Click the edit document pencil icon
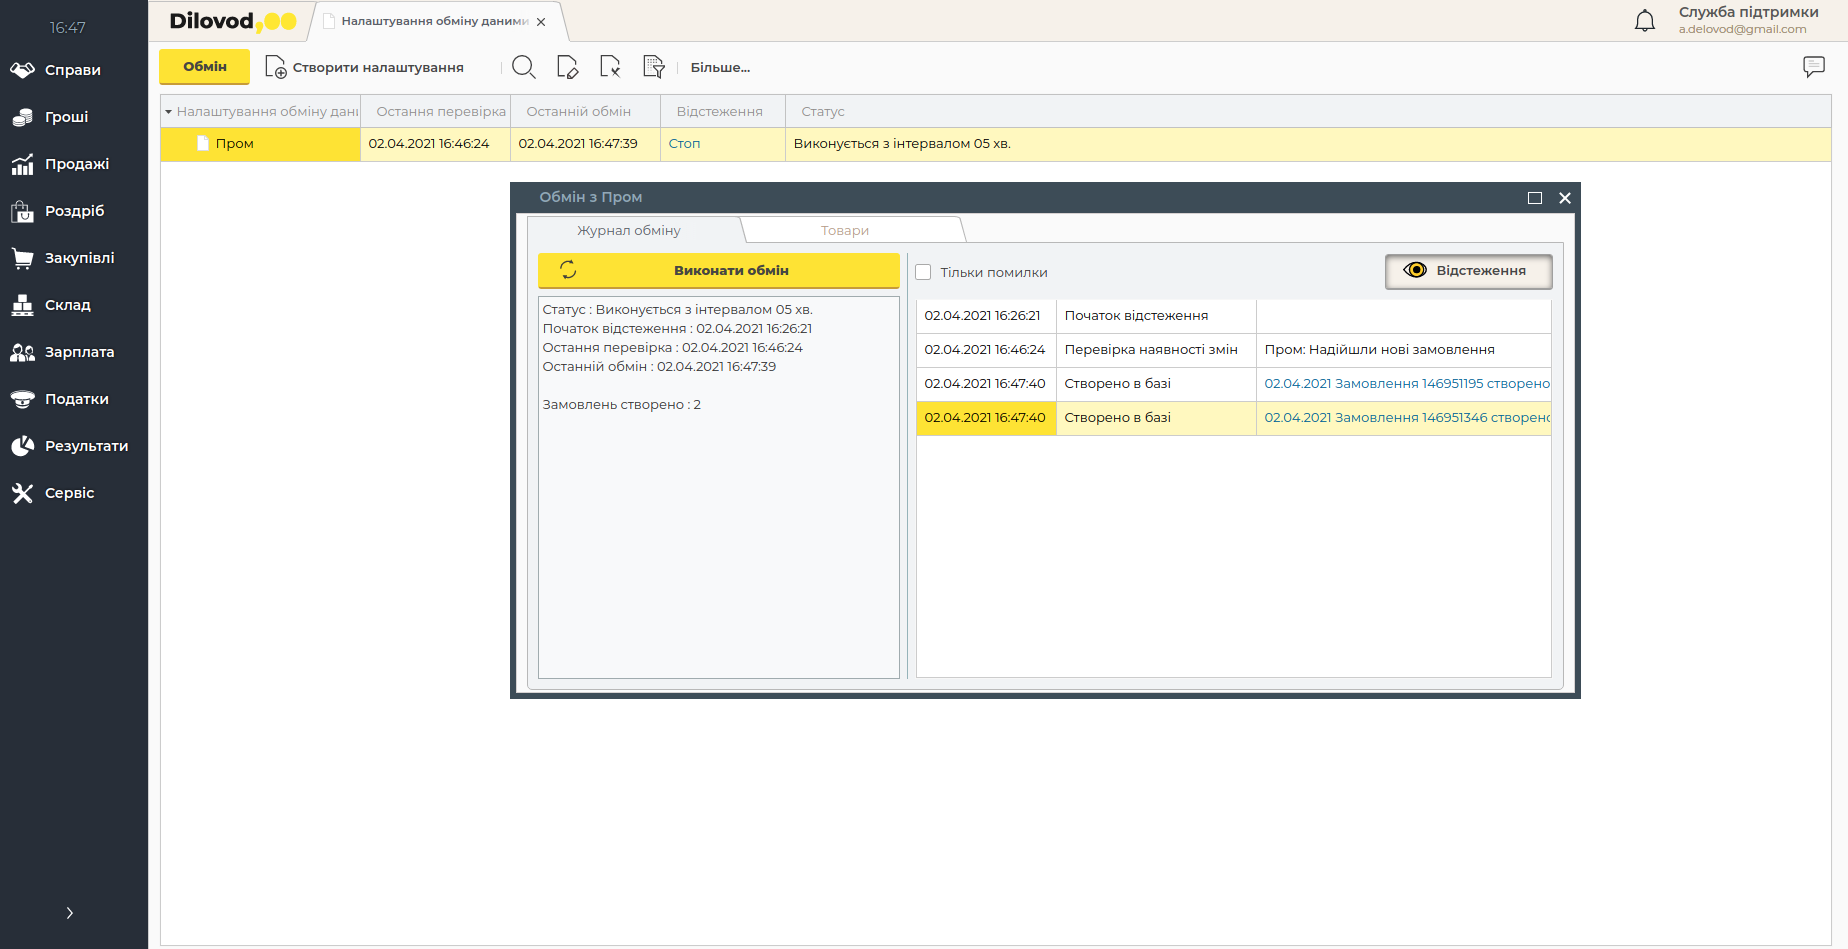The height and width of the screenshot is (949, 1848). tap(567, 67)
